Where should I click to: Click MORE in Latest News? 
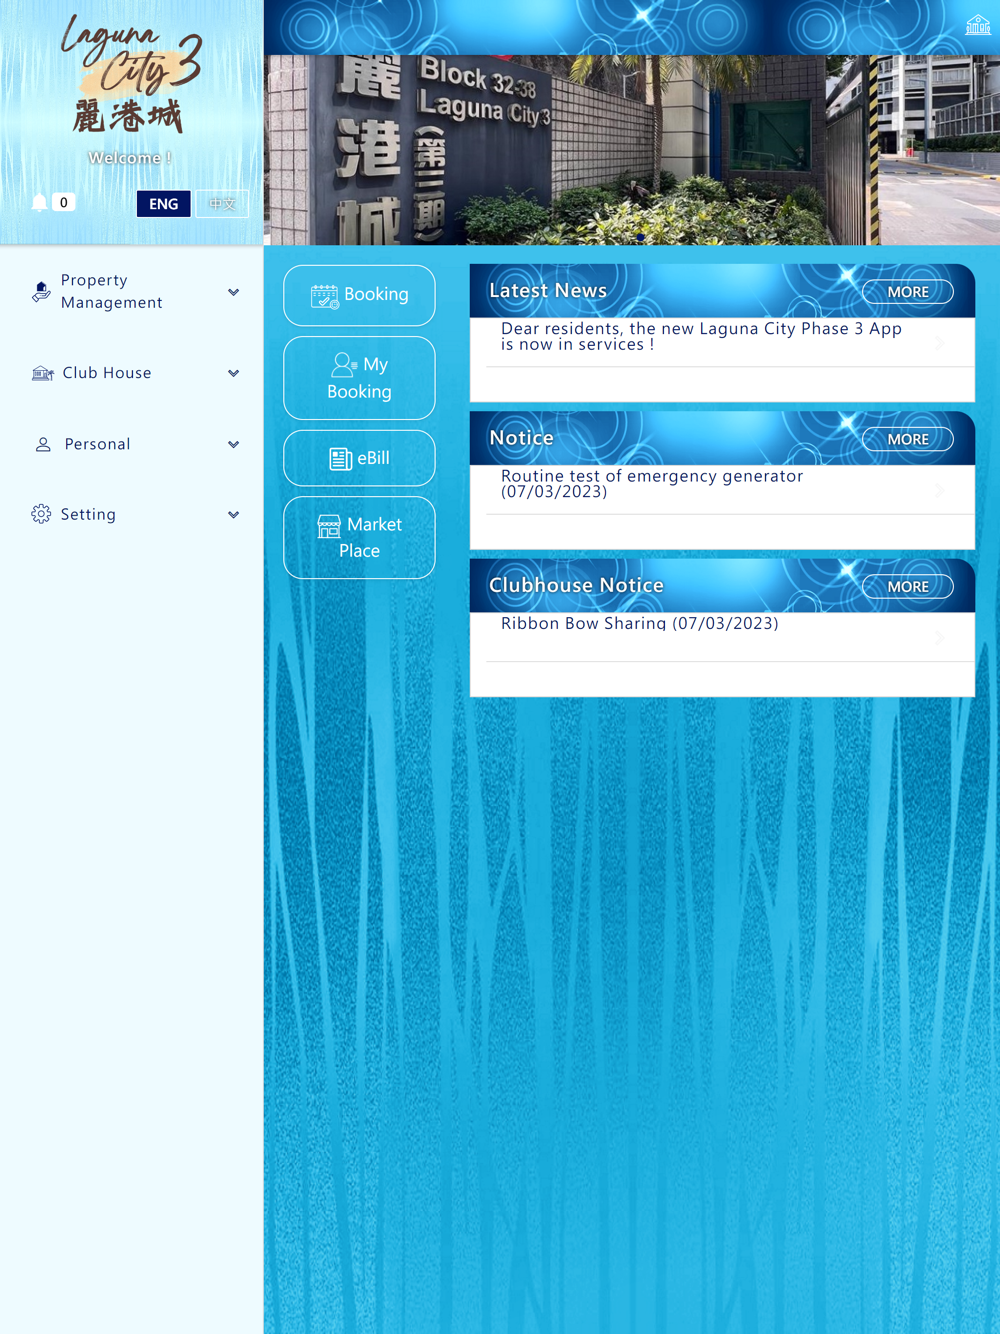click(908, 292)
